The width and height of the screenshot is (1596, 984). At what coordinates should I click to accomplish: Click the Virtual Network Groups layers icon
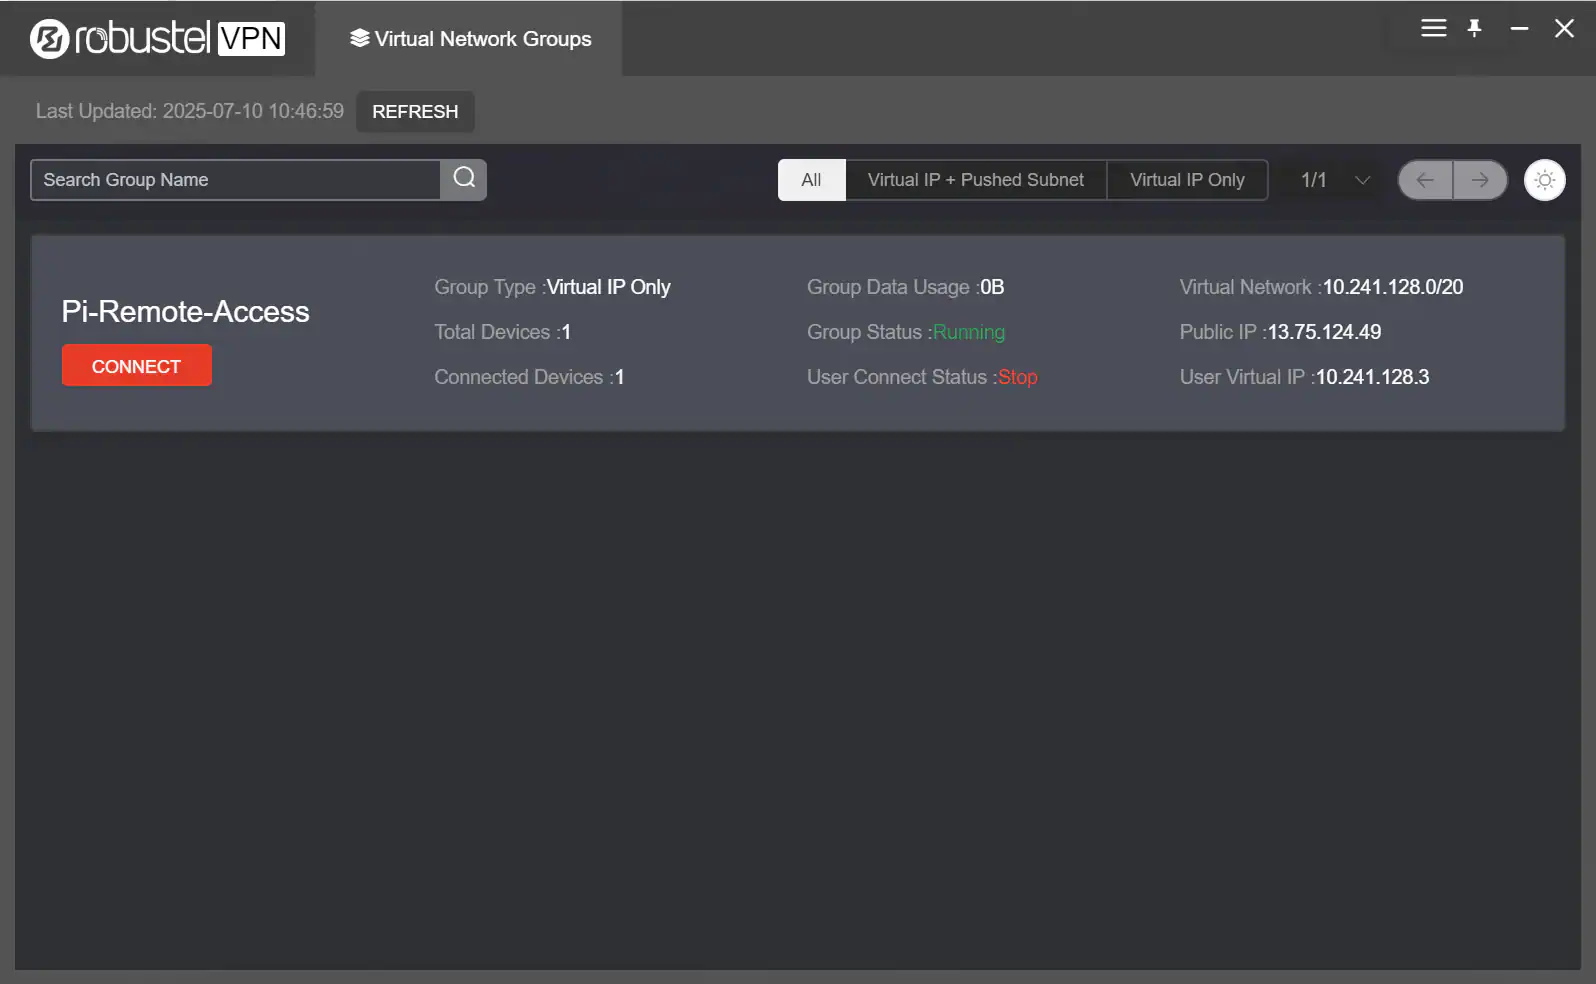tap(359, 38)
